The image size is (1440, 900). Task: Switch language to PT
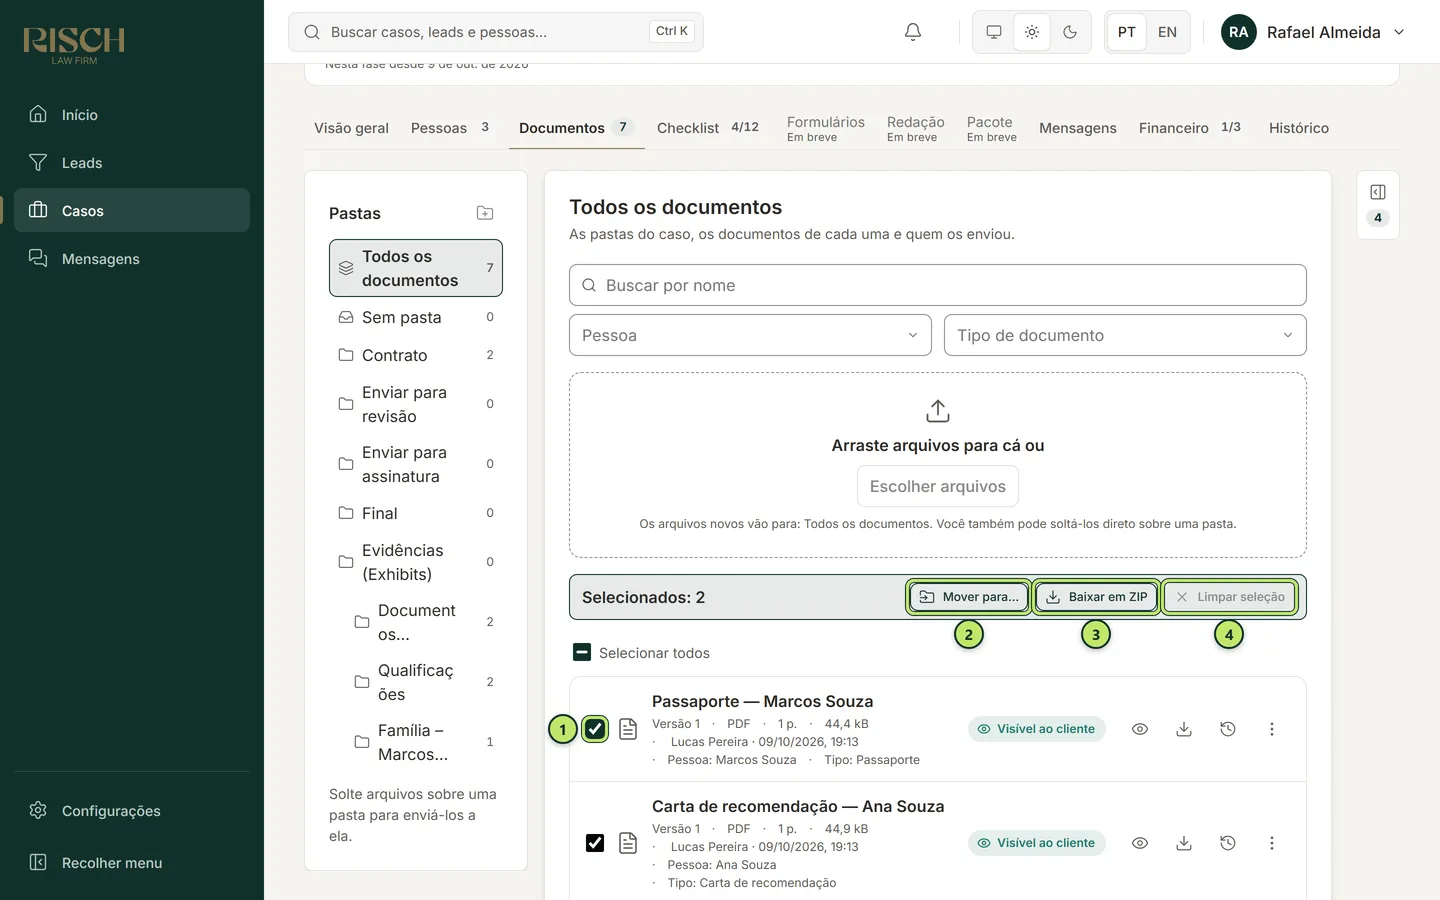[1127, 32]
